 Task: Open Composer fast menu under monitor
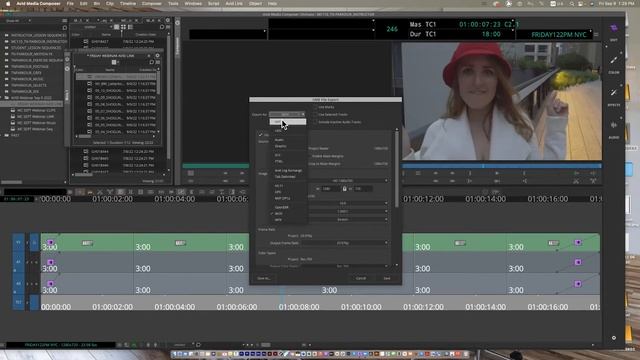(418, 173)
